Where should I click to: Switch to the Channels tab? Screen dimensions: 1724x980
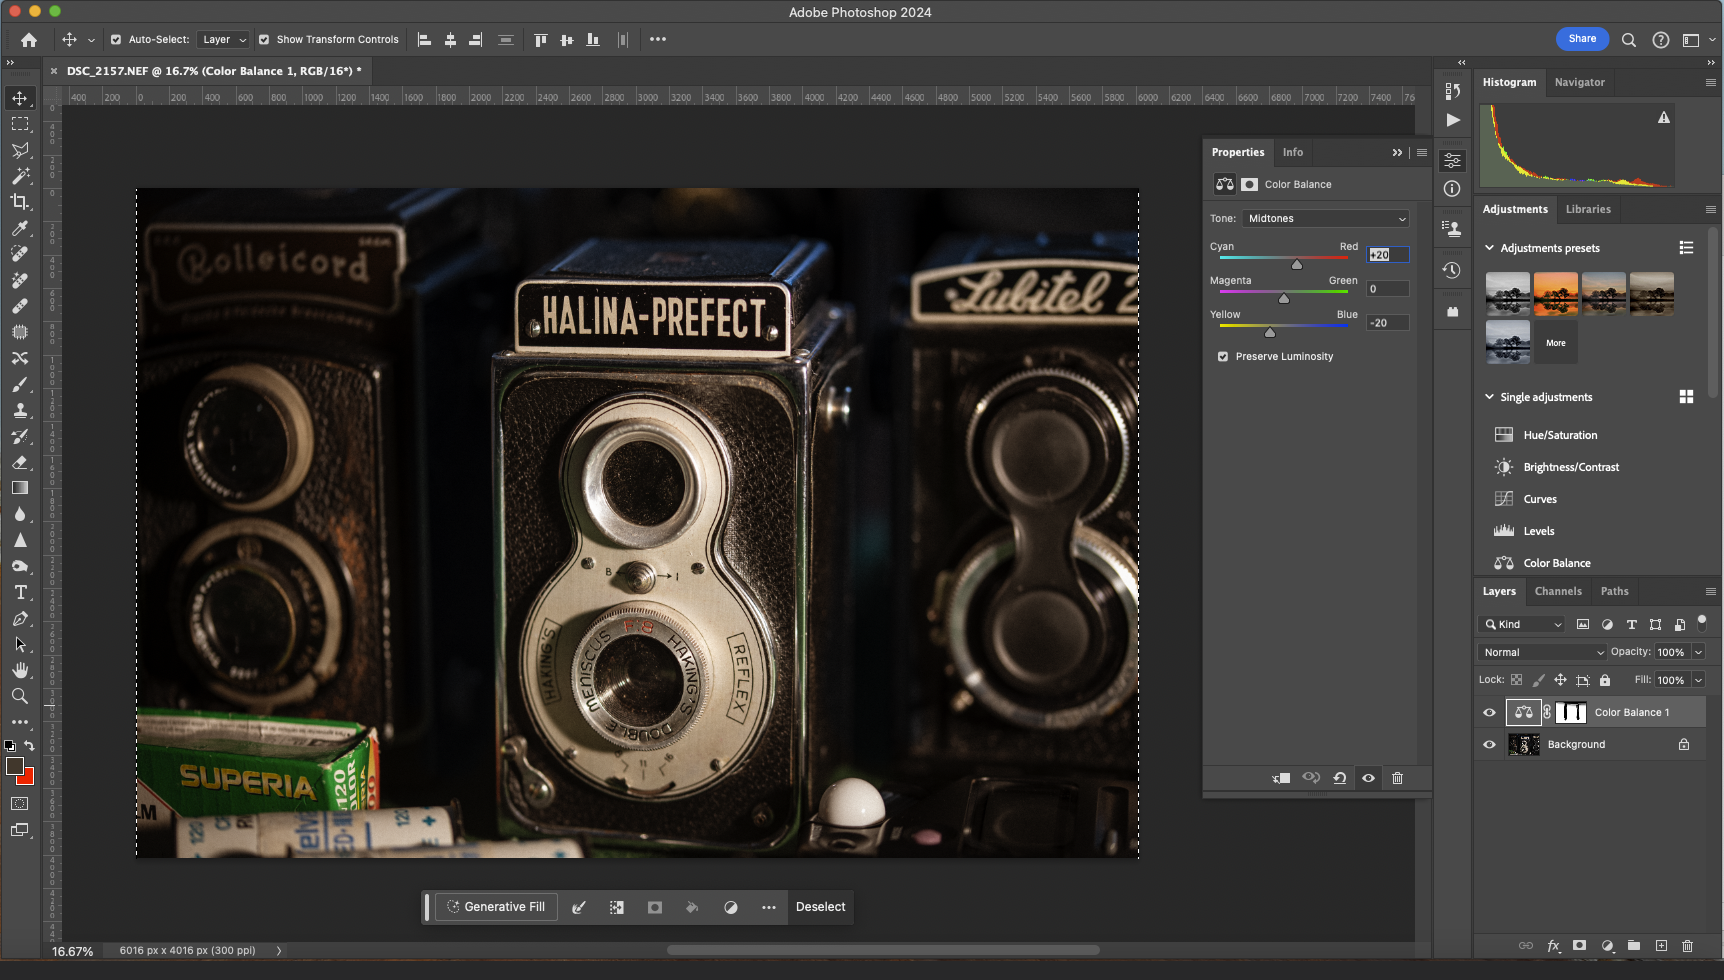click(1557, 591)
